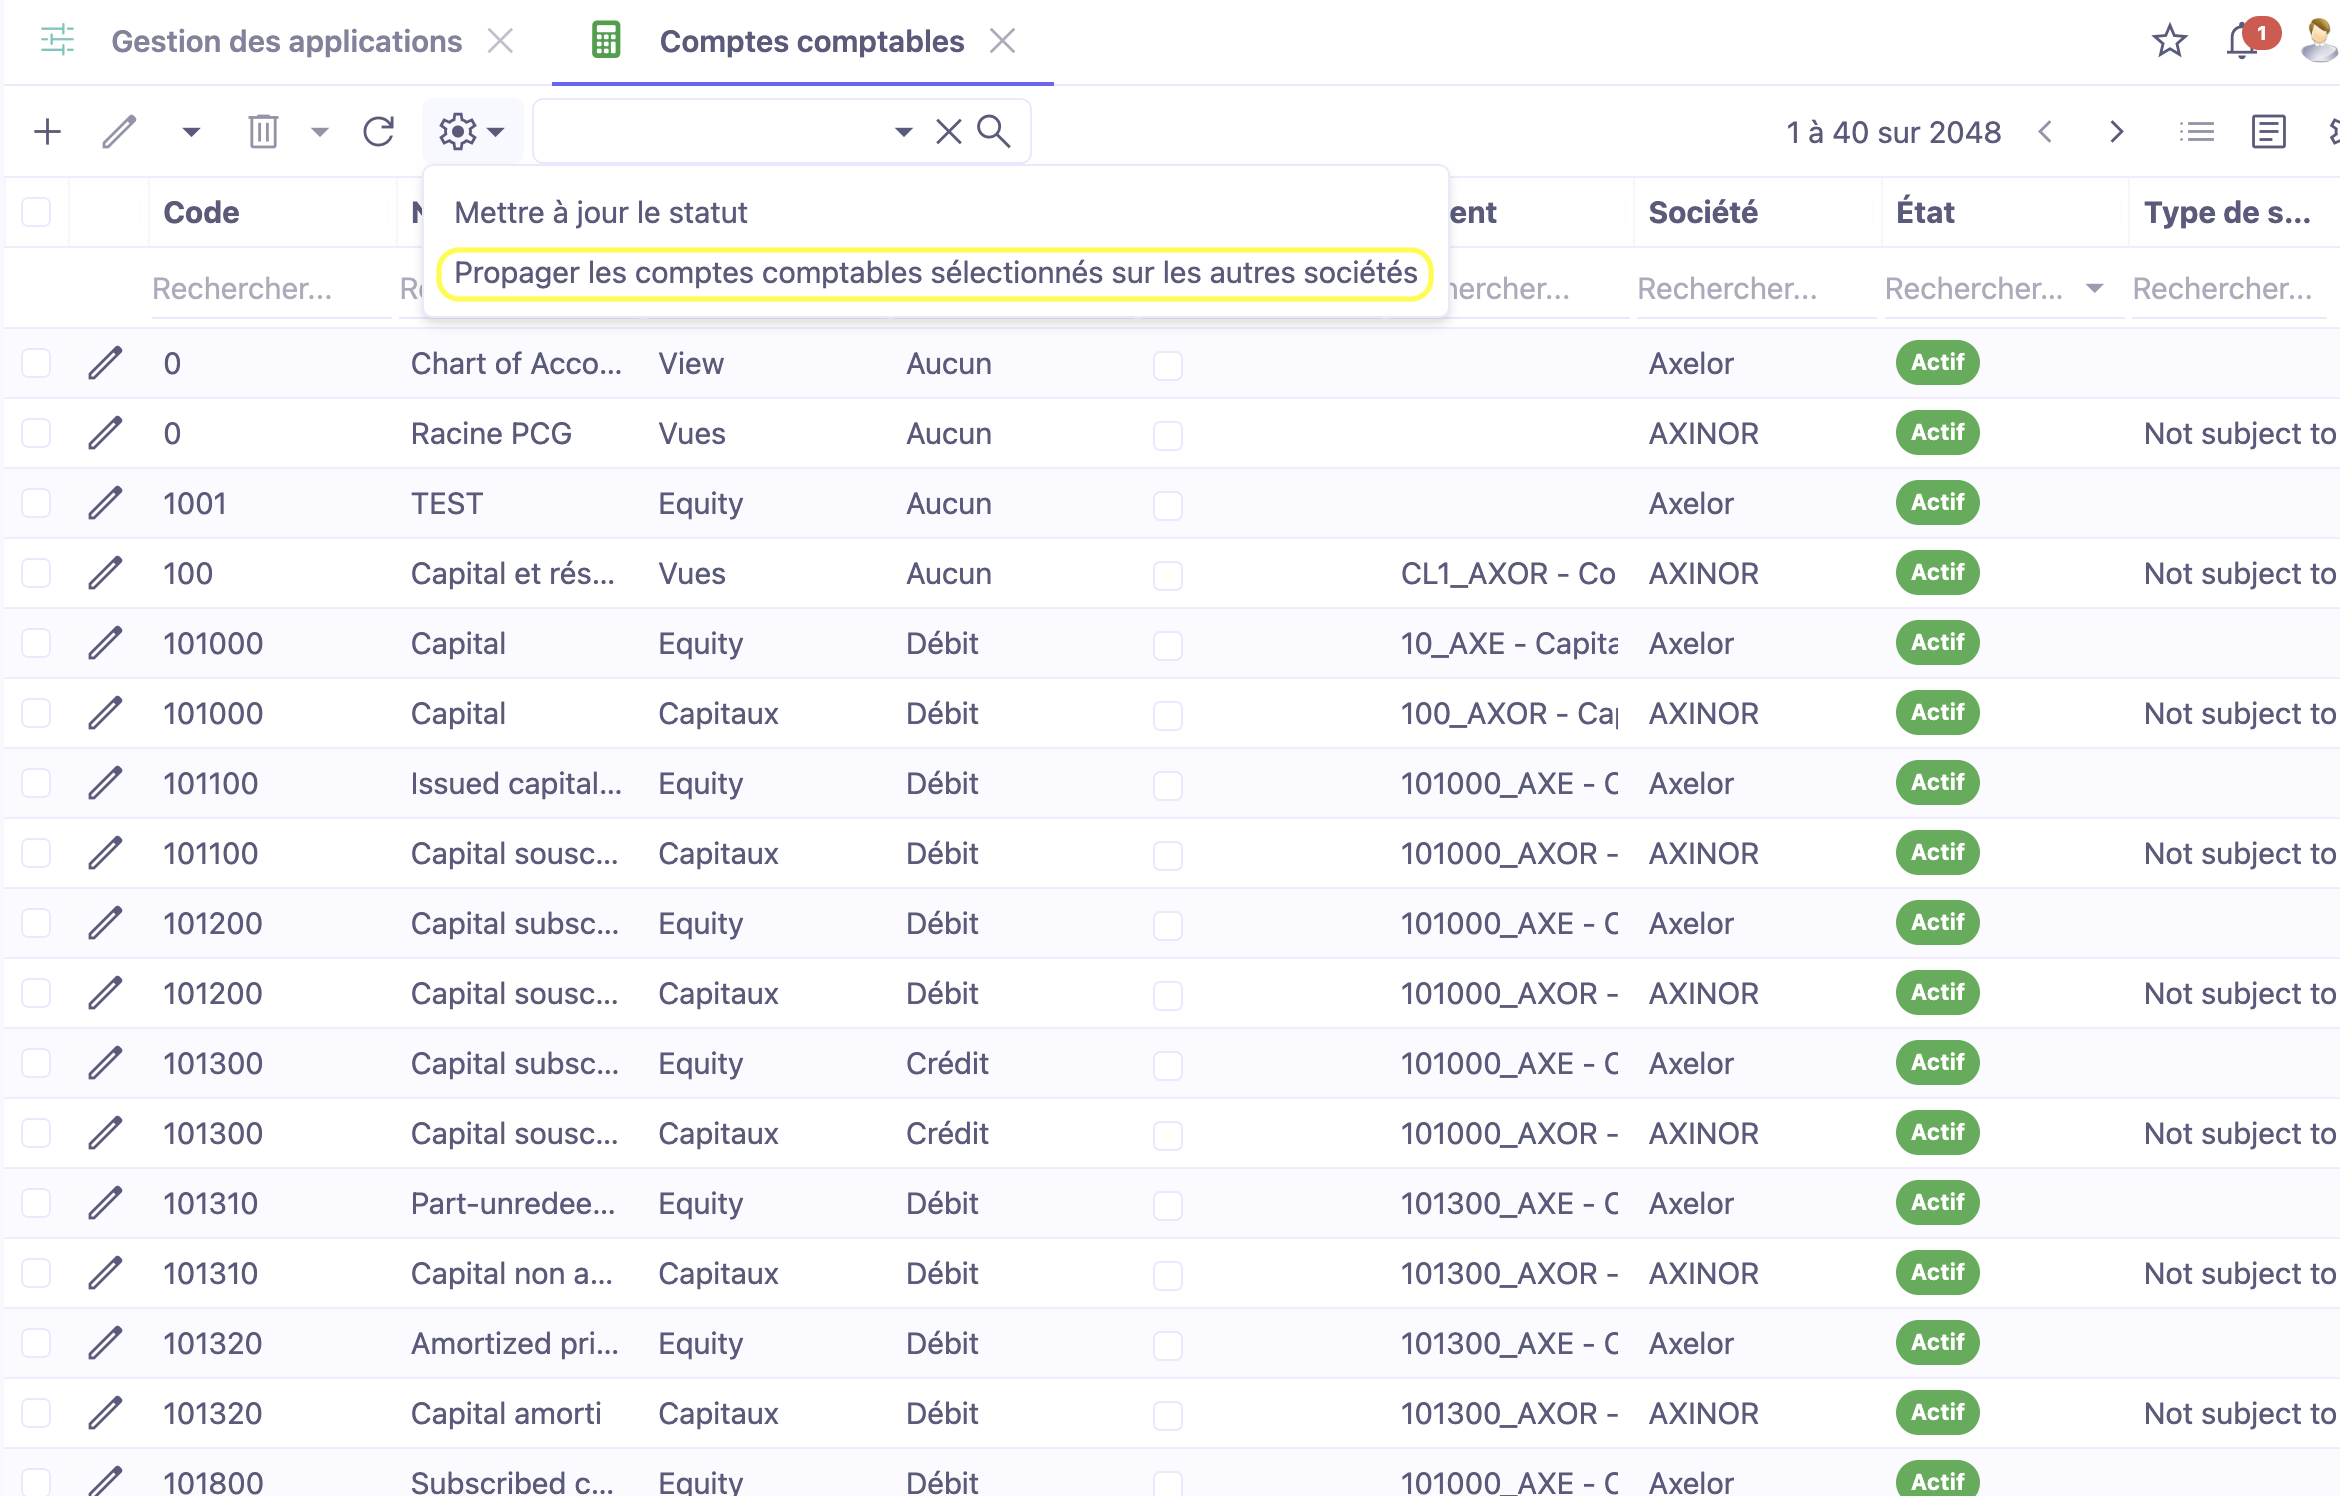Select the Comptes comptables tab
Image resolution: width=2340 pixels, height=1496 pixels.
pos(811,41)
